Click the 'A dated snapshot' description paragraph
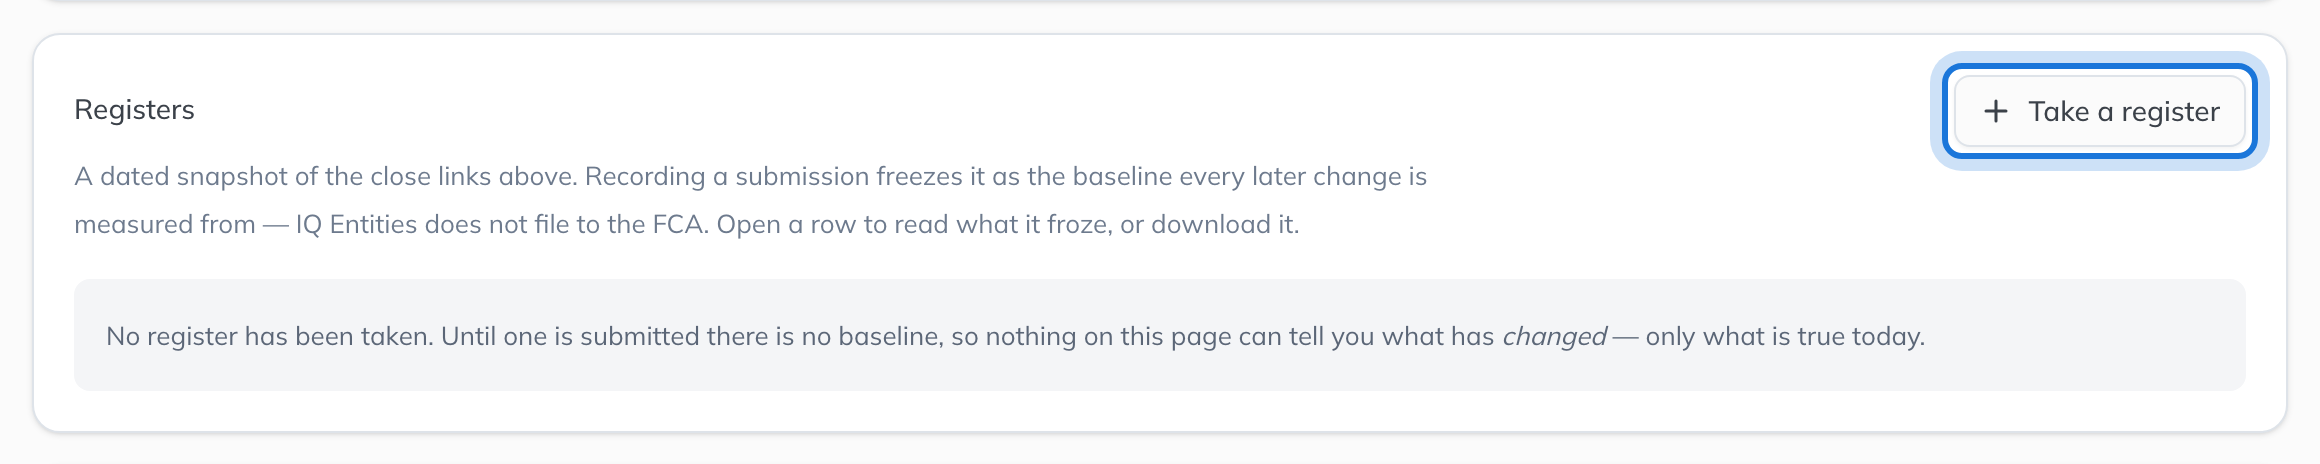 [x=750, y=200]
